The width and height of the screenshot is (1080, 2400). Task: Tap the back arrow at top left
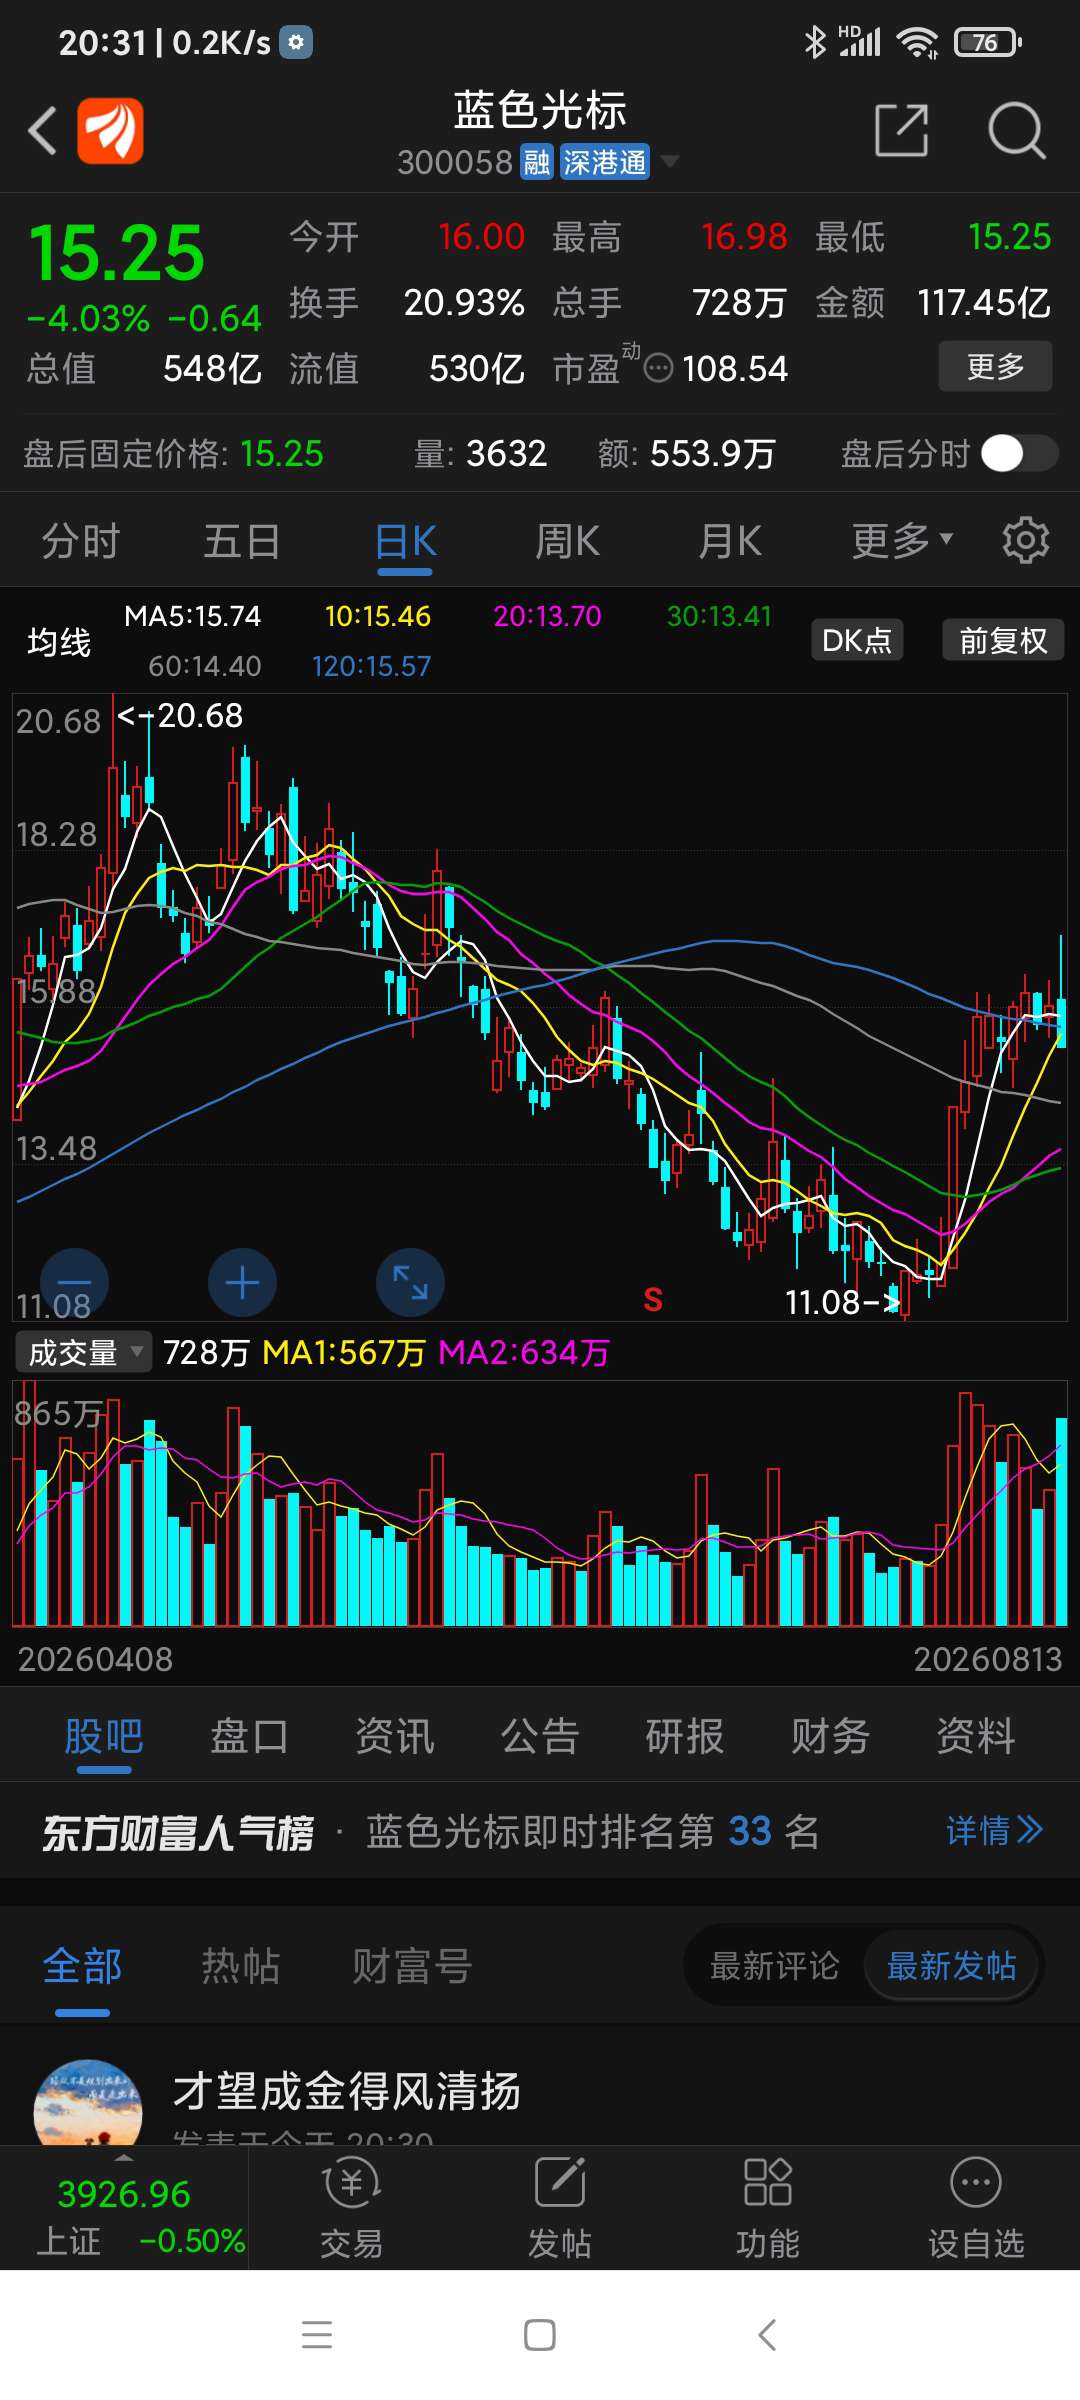coord(42,130)
